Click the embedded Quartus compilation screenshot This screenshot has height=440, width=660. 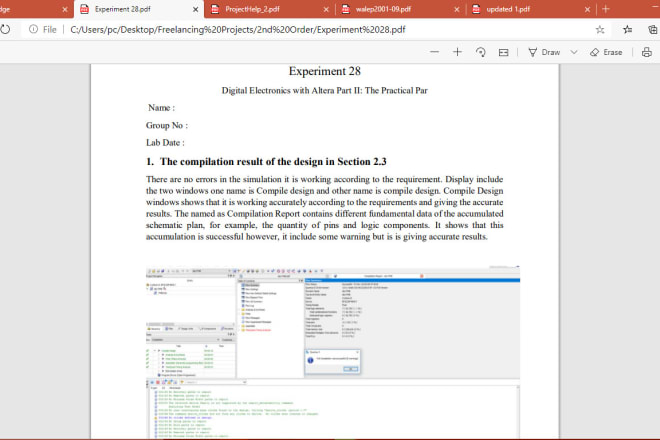(x=333, y=352)
